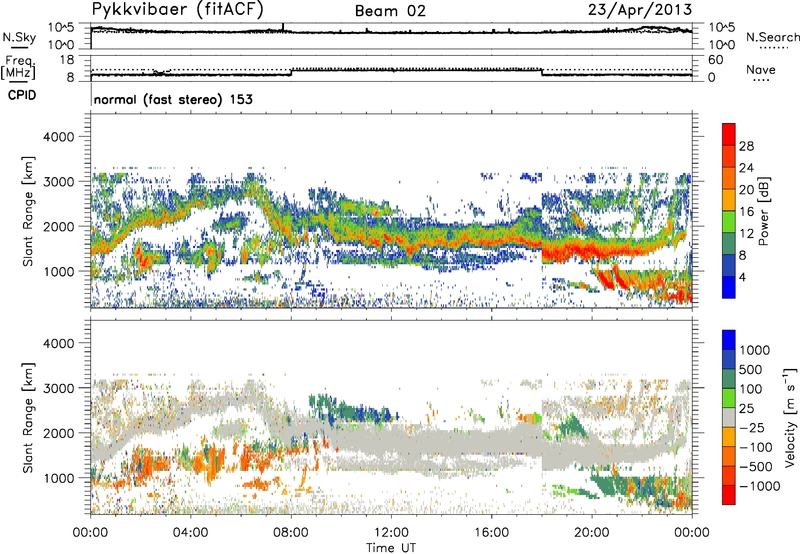The image size is (800, 554).
Task: Click the '20:00' time axis tick label
Action: pyautogui.click(x=591, y=533)
